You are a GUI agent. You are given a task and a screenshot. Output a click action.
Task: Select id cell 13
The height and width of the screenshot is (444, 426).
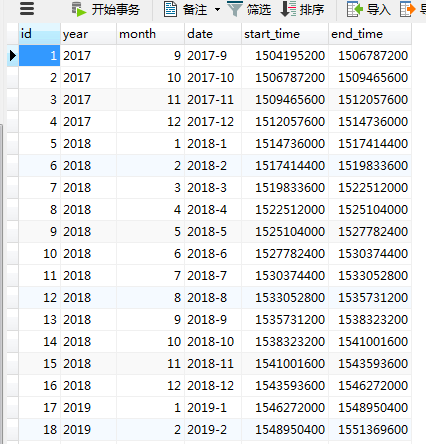click(40, 320)
